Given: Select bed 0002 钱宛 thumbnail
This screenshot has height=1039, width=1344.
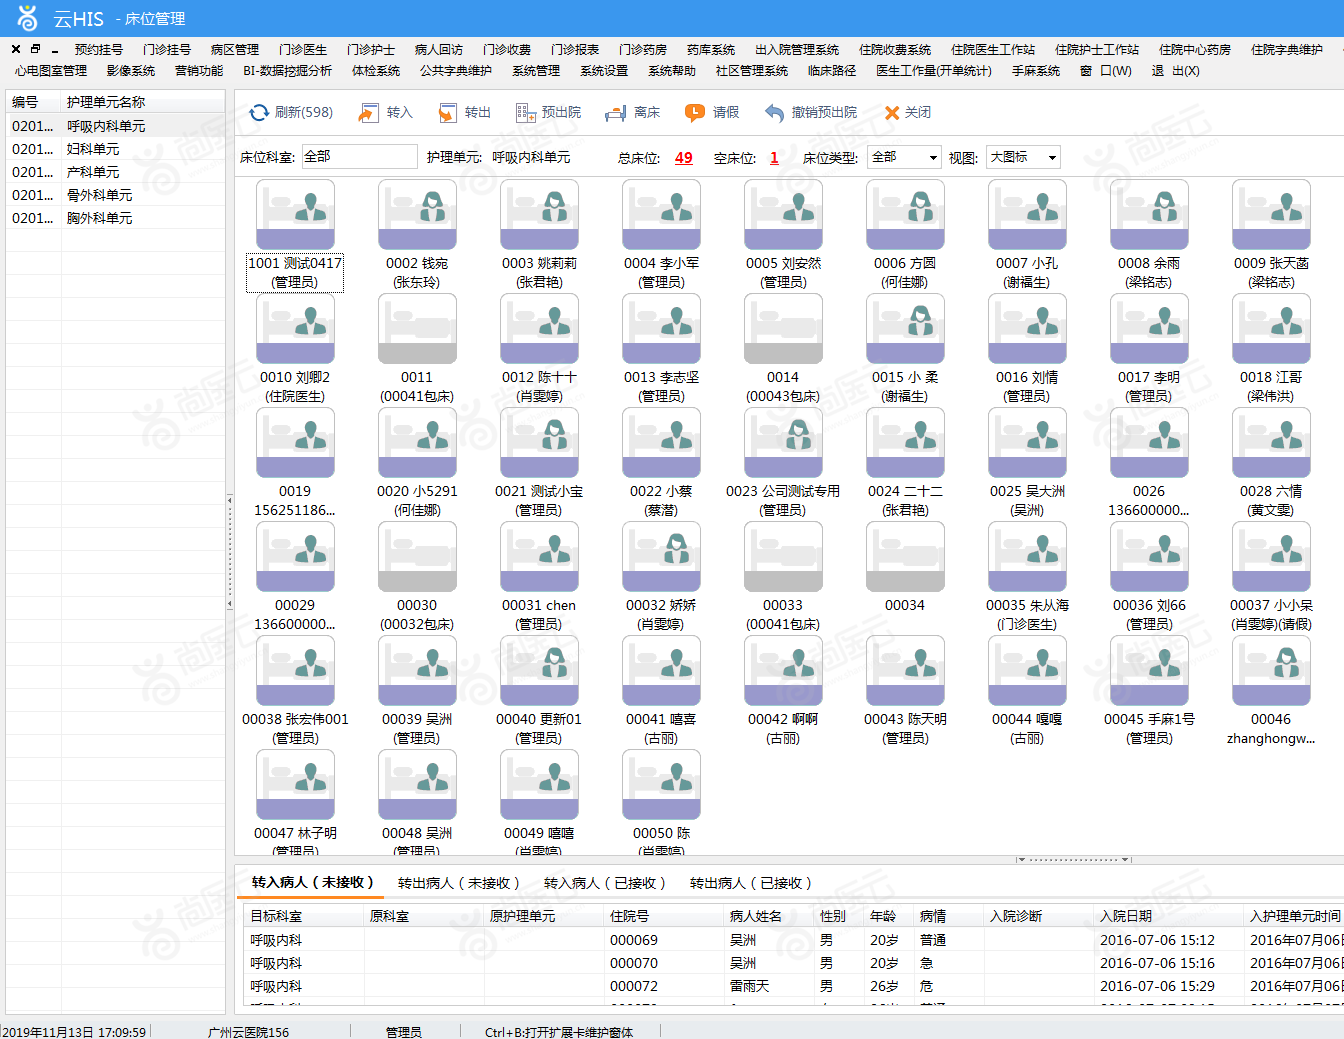Looking at the screenshot, I should [x=417, y=215].
